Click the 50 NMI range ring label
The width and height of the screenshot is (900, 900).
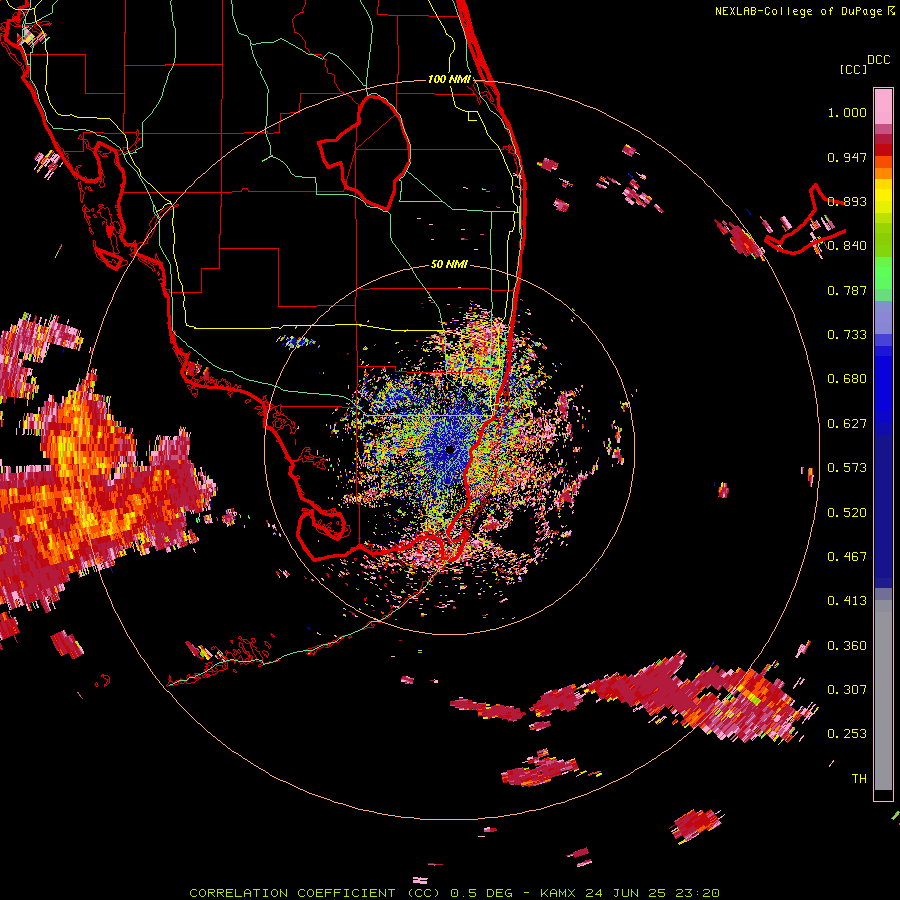(449, 264)
